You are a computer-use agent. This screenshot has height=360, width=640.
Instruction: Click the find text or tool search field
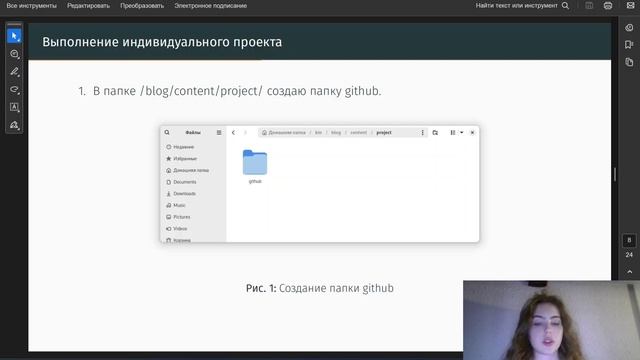(516, 6)
